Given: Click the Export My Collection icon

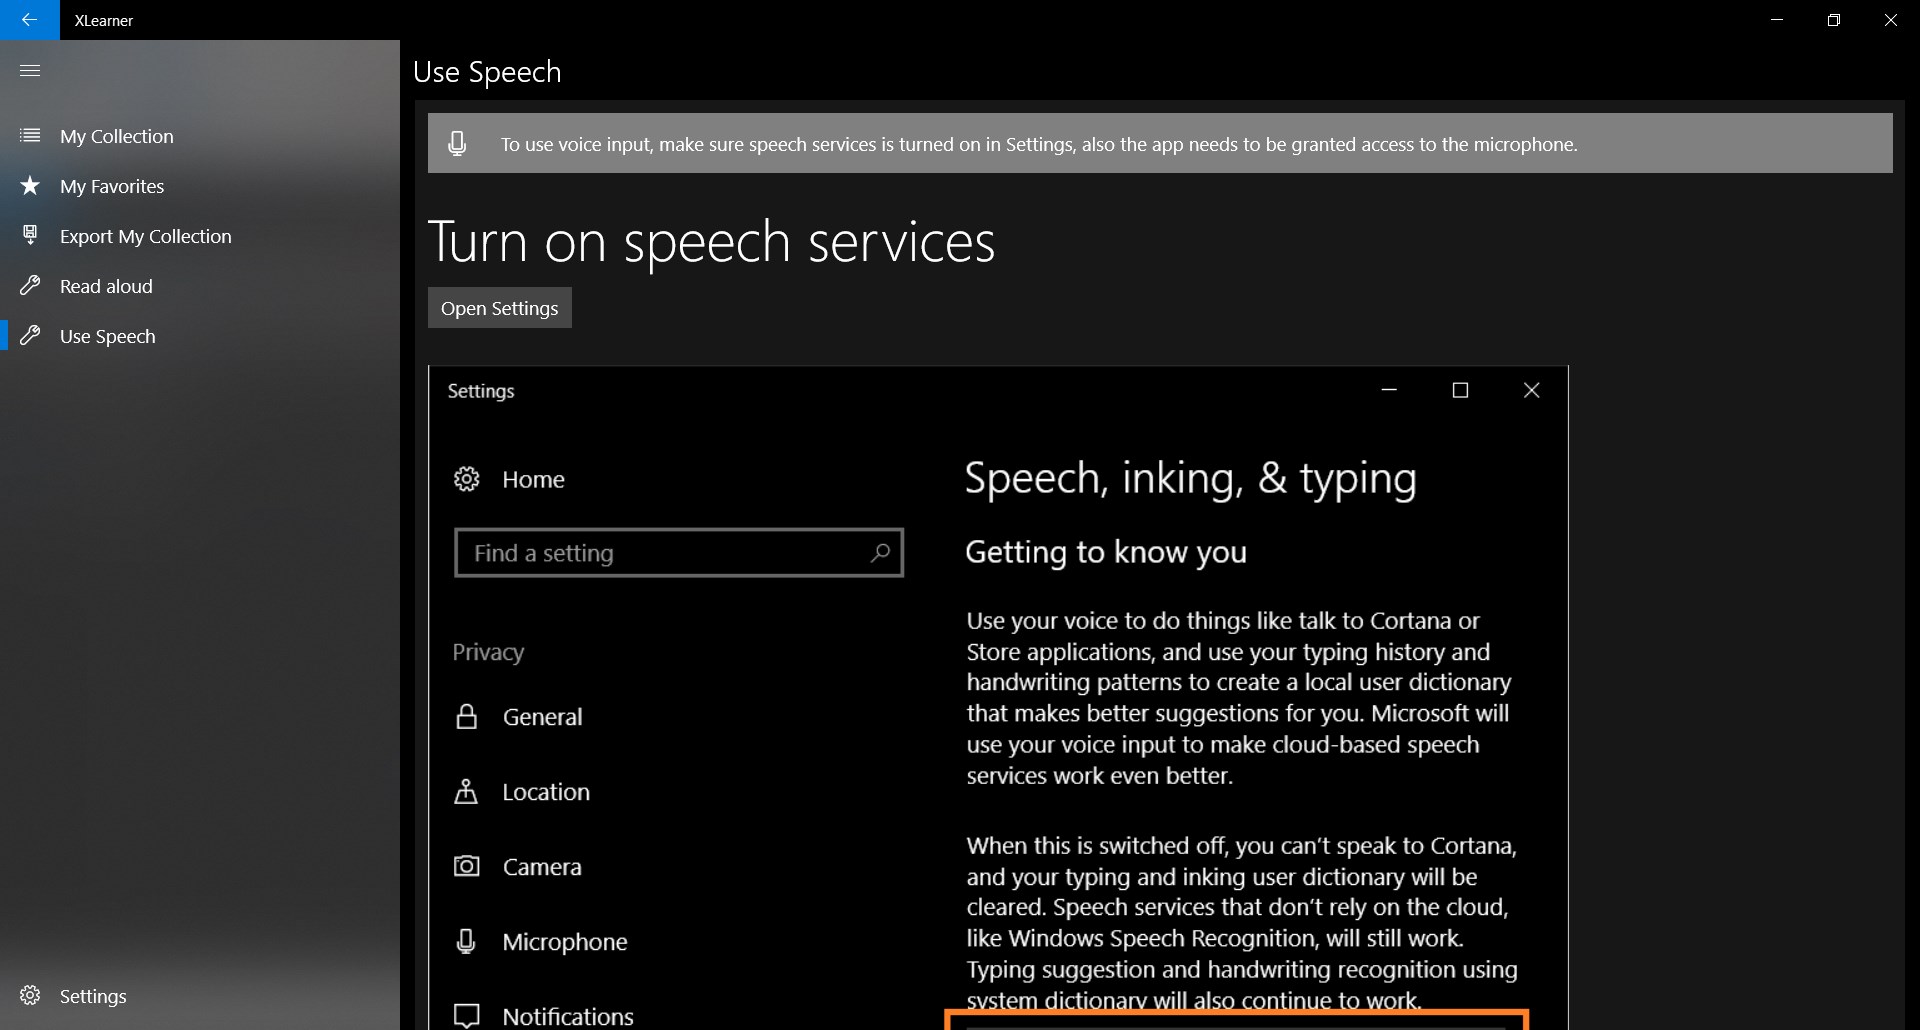Looking at the screenshot, I should 30,236.
